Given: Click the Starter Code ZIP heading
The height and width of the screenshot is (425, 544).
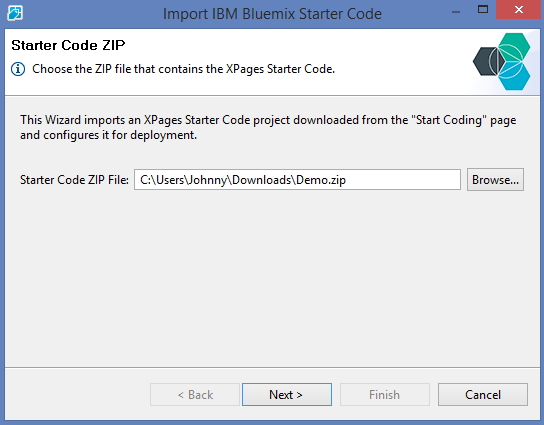Looking at the screenshot, I should tap(68, 45).
